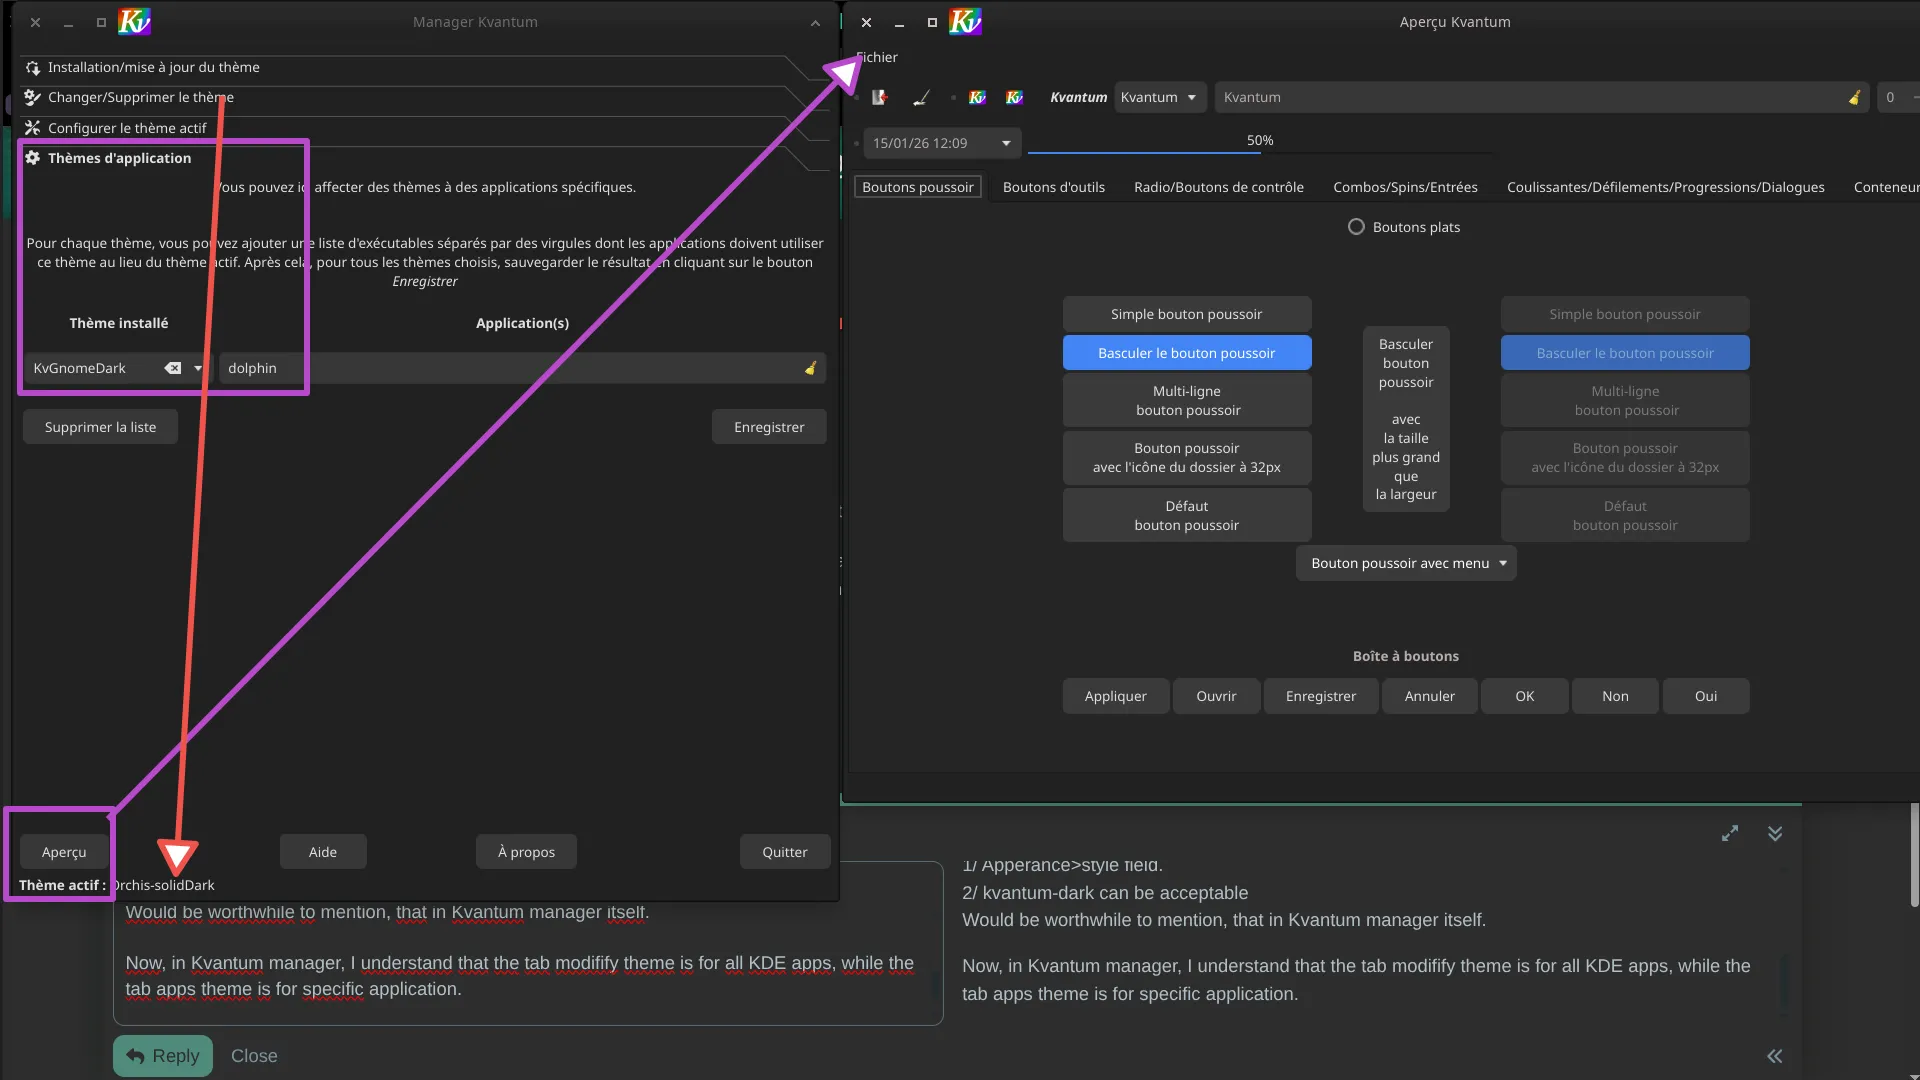Screen dimensions: 1920x1080
Task: Click the clear-text broom in the dolphin field
Action: 810,368
